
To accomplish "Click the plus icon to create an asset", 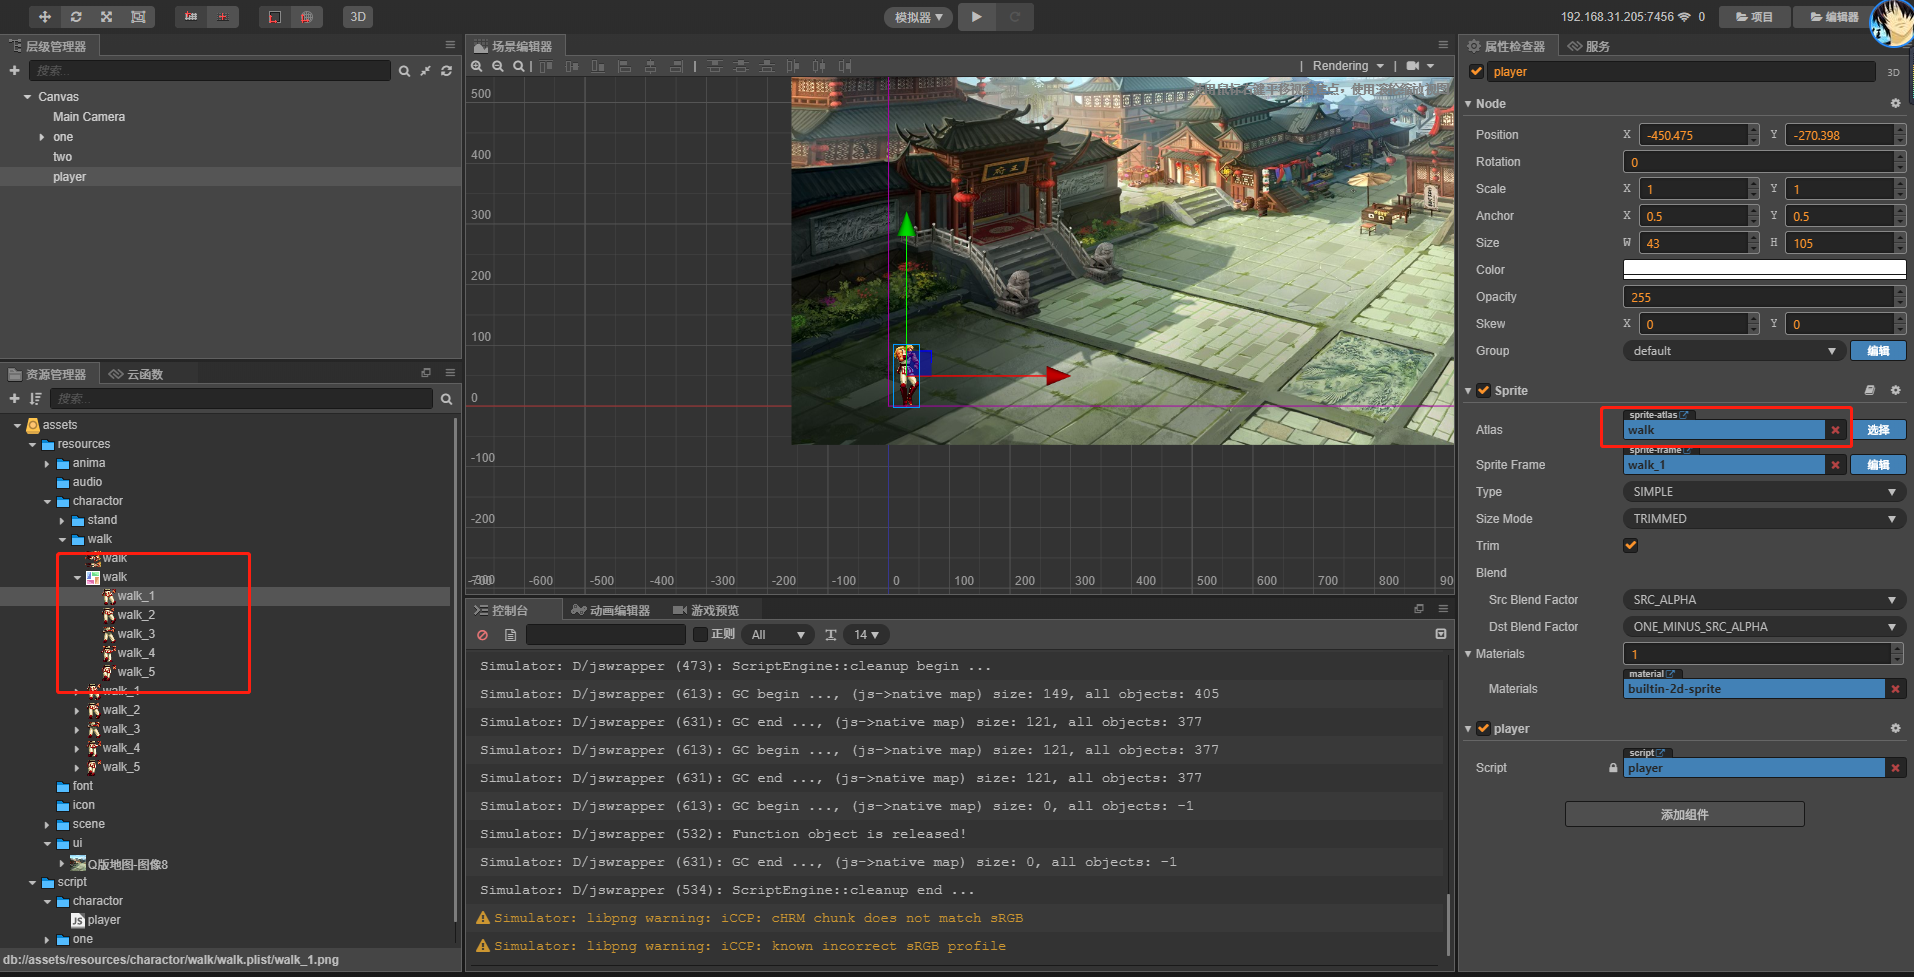I will coord(14,398).
